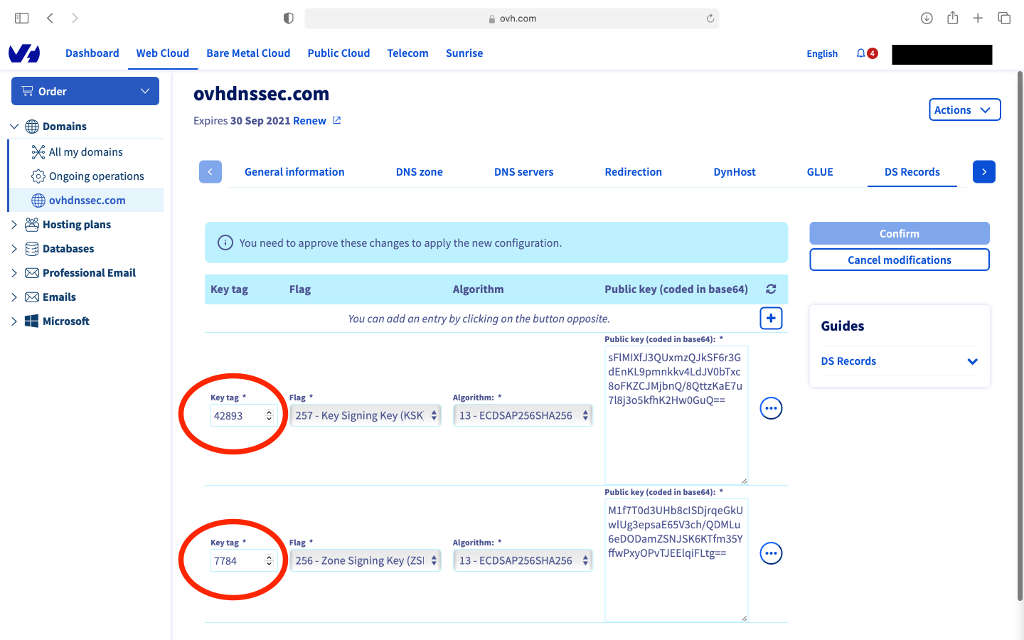Go back with the browser back arrow
The height and width of the screenshot is (640, 1024).
click(50, 18)
